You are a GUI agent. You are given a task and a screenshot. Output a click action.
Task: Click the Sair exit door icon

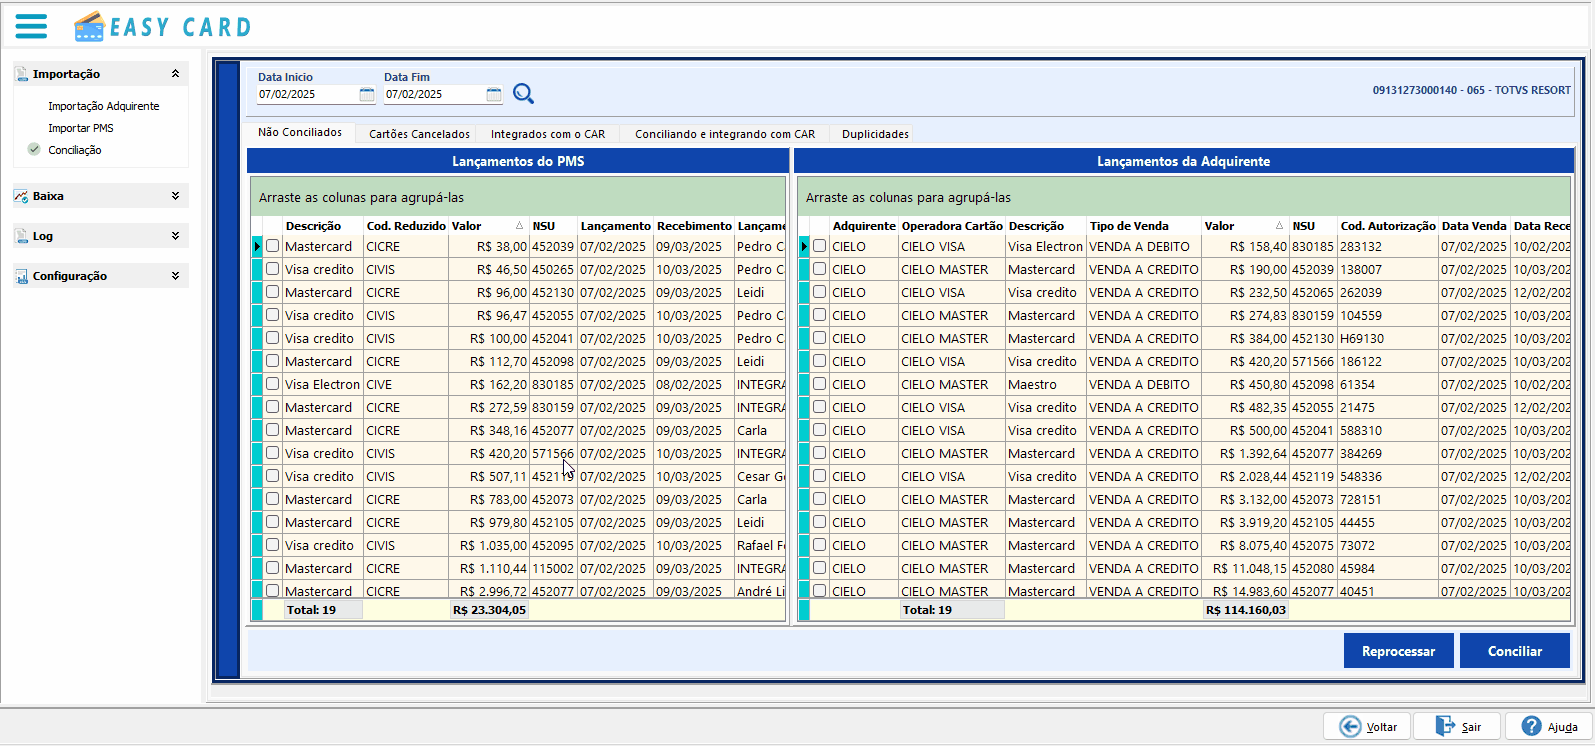click(1445, 726)
